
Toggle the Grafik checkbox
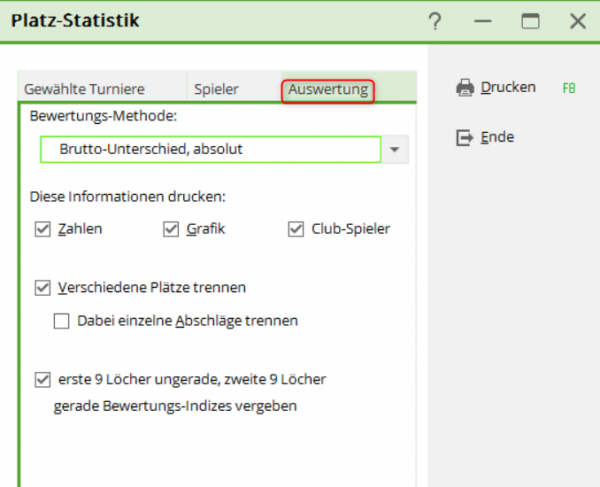171,229
